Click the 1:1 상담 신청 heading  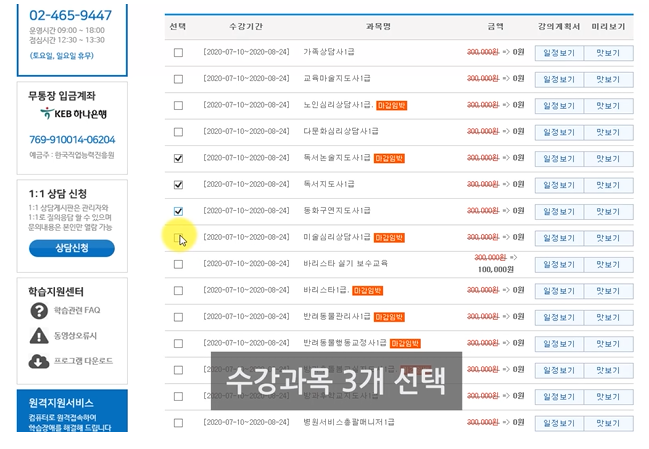pos(58,194)
